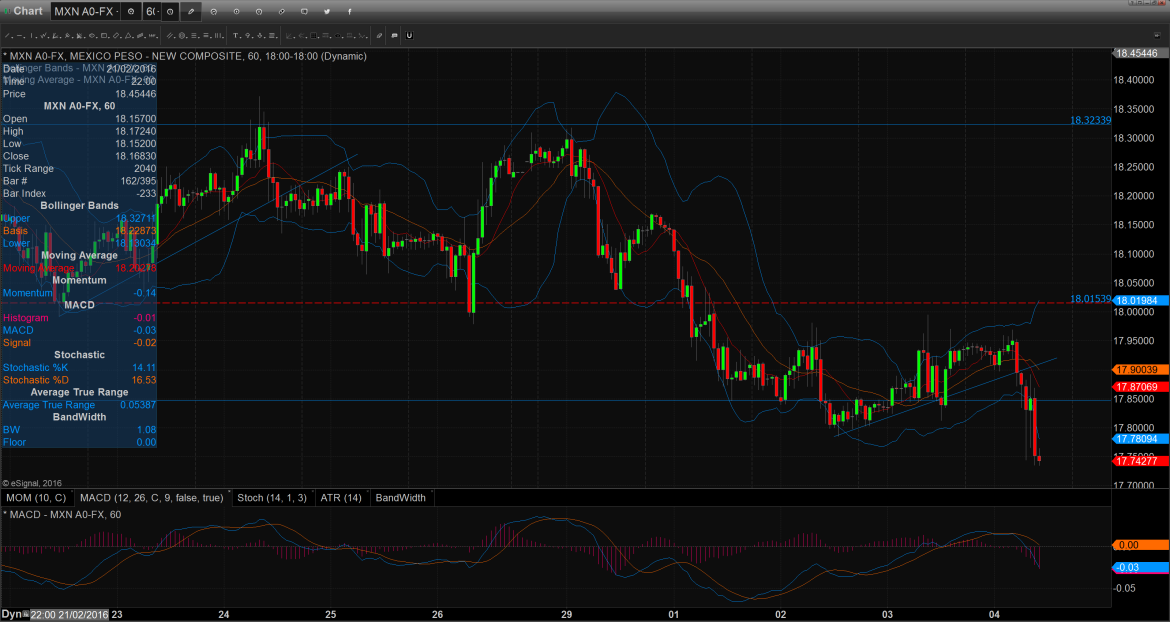Image resolution: width=1170 pixels, height=622 pixels.
Task: Click the Tick Range value row
Action: click(x=79, y=169)
